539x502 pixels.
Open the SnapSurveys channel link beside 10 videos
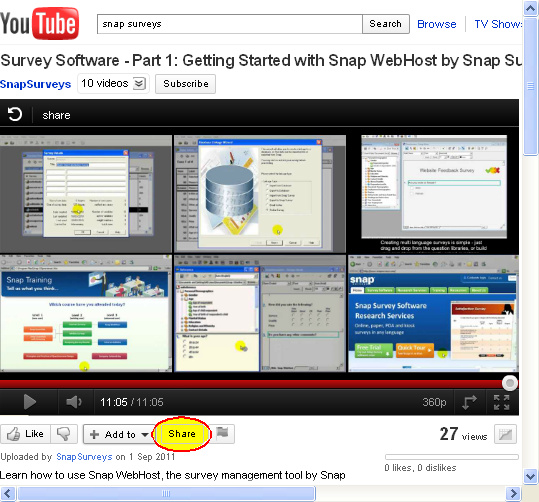click(x=35, y=84)
